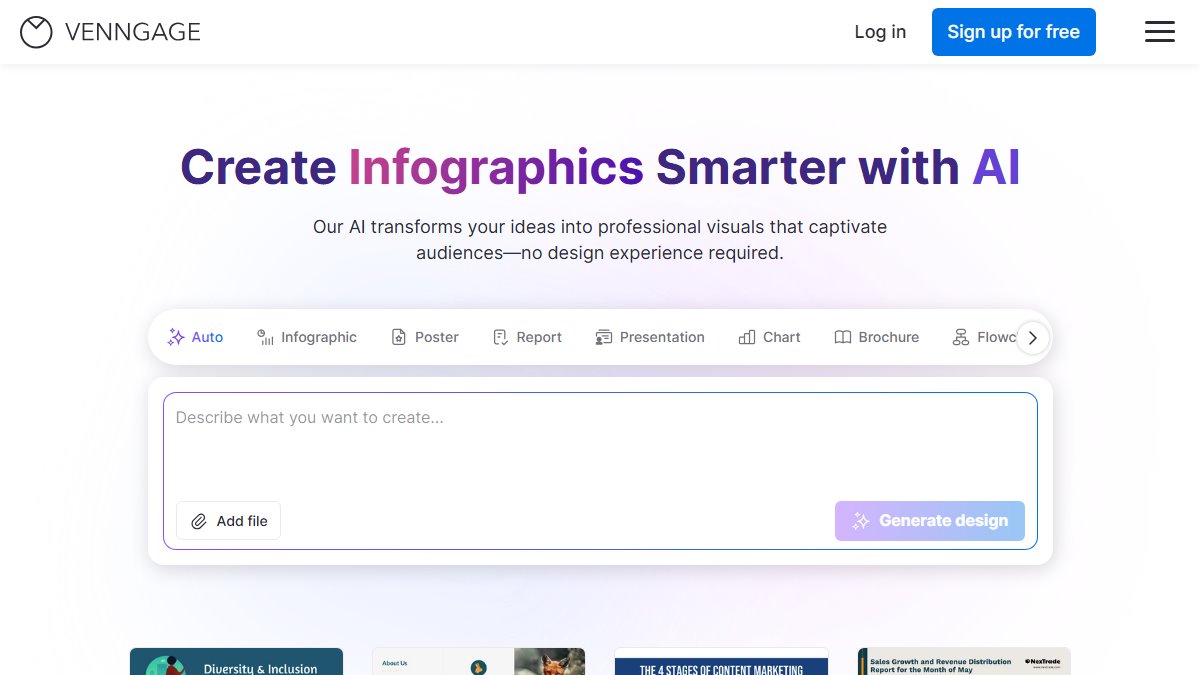Click the Sign up for free button
The width and height of the screenshot is (1200, 675).
pos(1014,32)
